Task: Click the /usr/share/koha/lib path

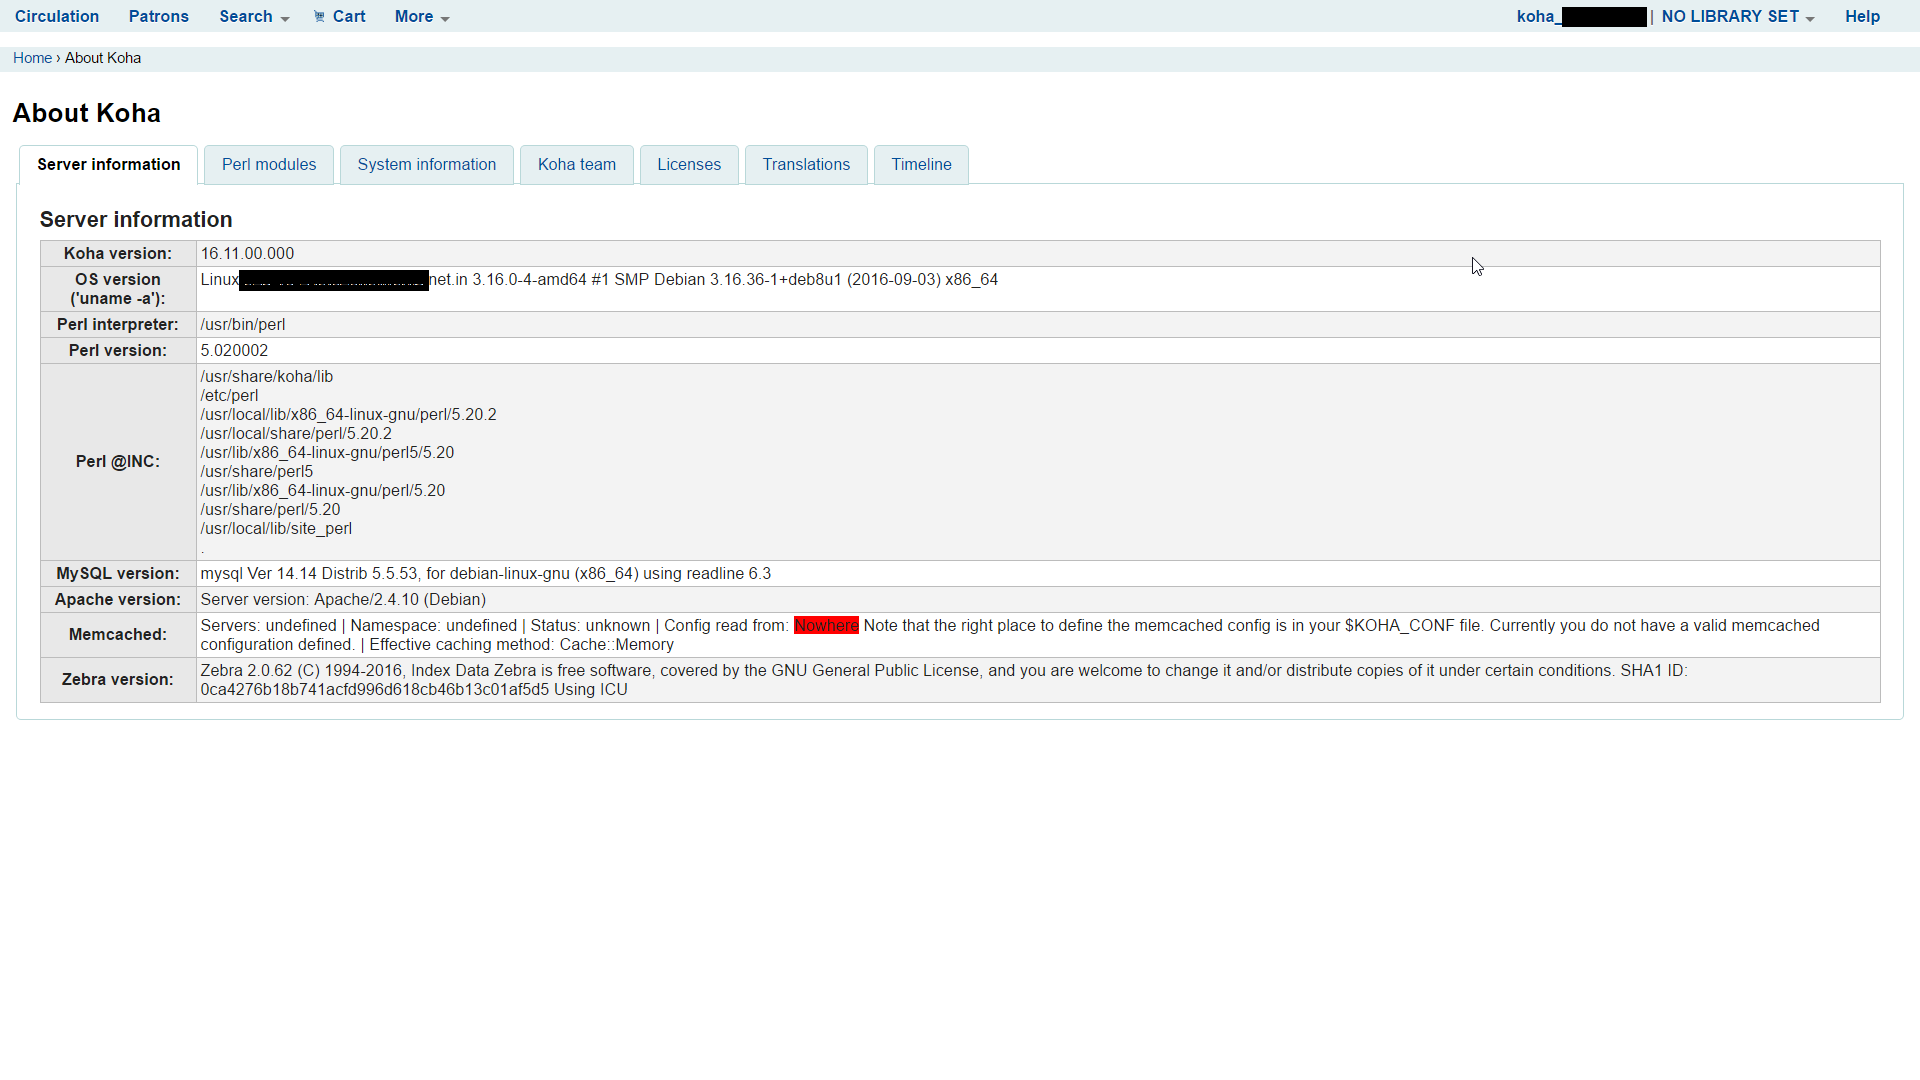Action: (x=267, y=377)
